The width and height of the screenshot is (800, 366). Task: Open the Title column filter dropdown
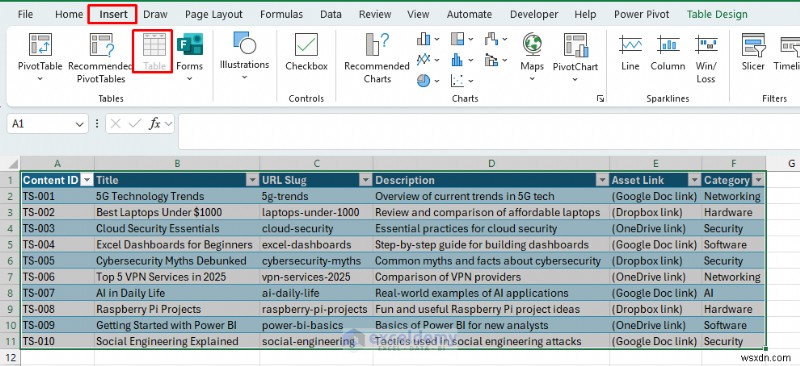coord(253,180)
